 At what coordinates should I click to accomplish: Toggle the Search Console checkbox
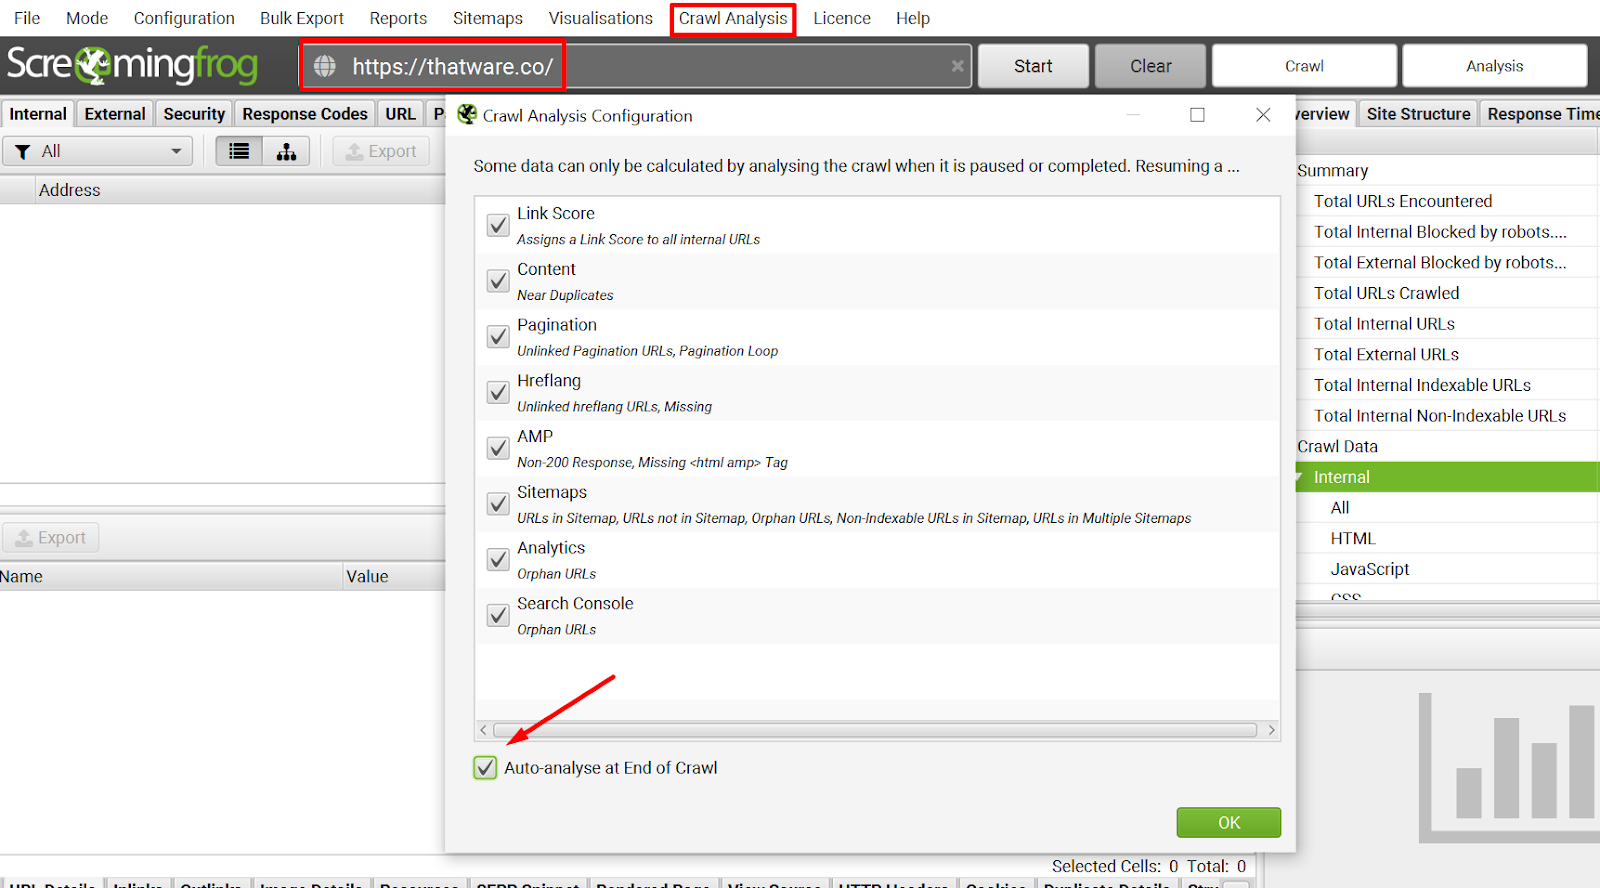498,615
